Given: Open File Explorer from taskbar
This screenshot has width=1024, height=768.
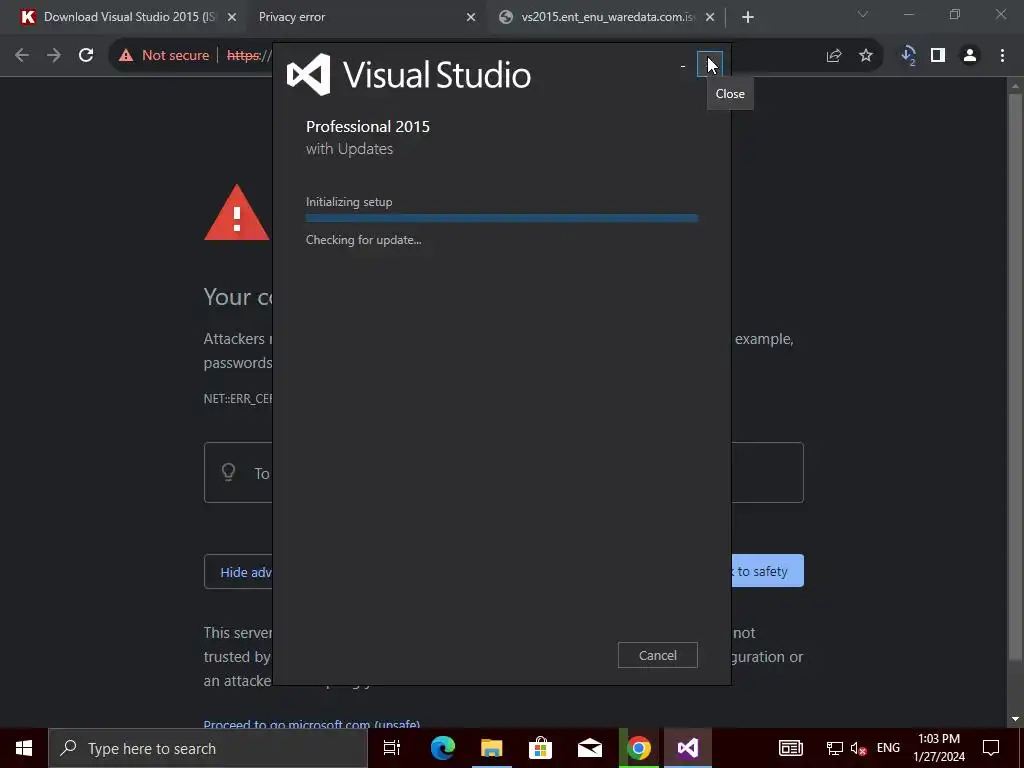Looking at the screenshot, I should coord(492,748).
